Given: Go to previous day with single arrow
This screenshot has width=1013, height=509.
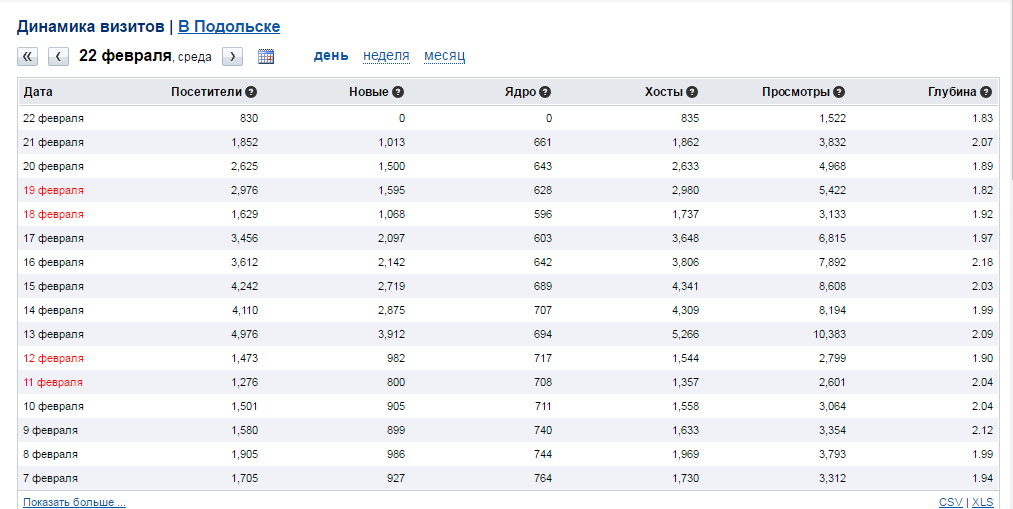Looking at the screenshot, I should coord(59,56).
